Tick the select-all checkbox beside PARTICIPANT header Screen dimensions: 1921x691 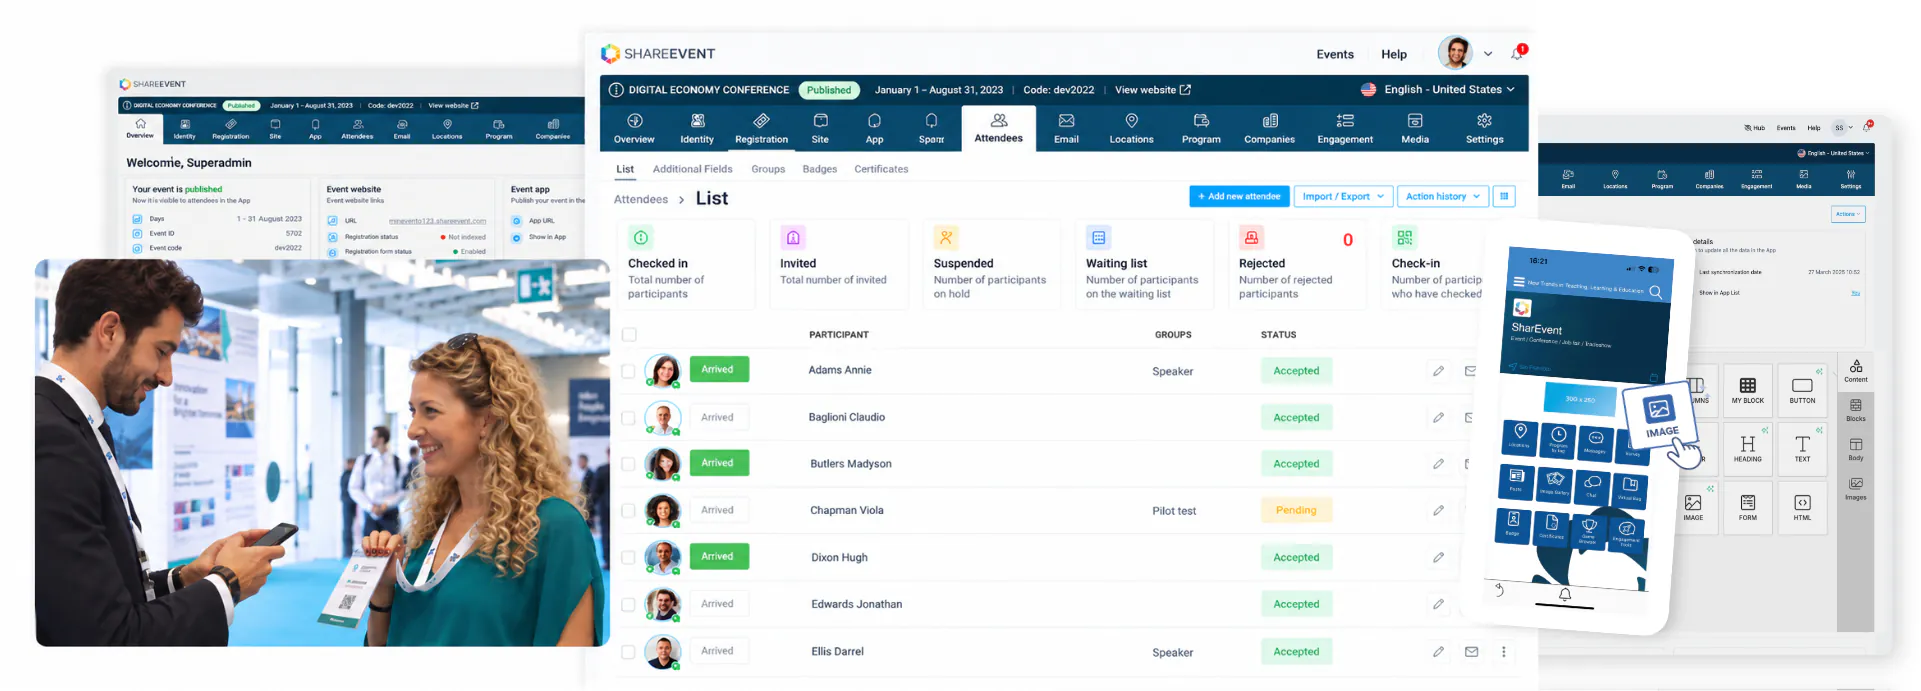click(629, 335)
